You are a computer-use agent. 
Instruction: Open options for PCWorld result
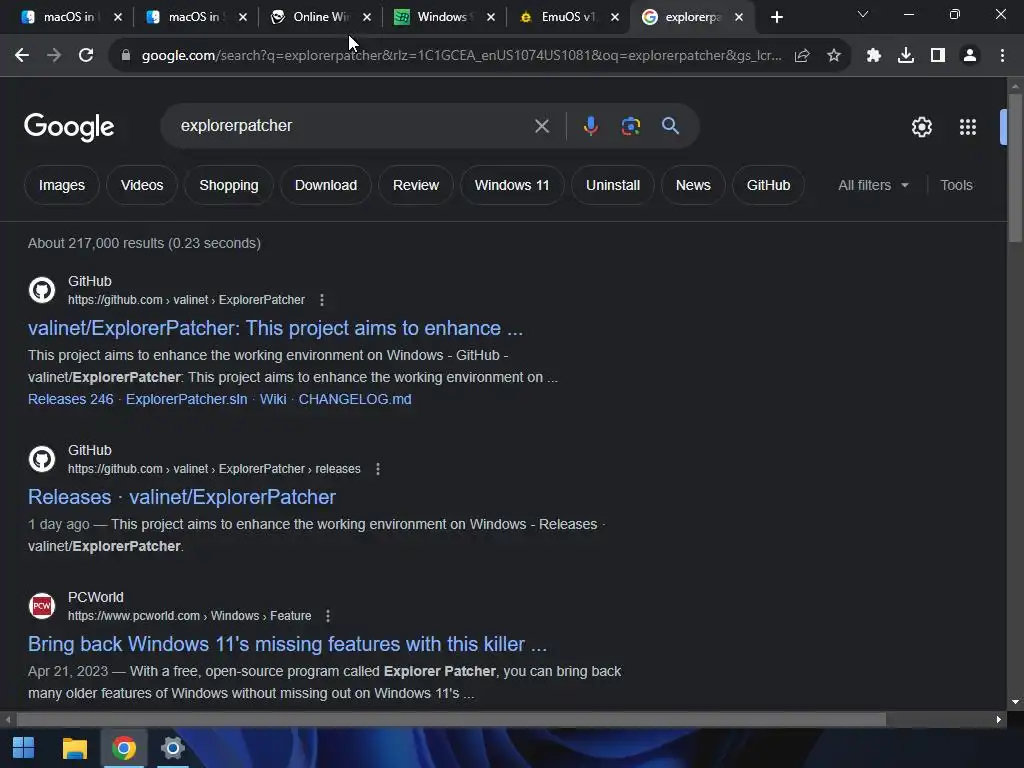[328, 616]
